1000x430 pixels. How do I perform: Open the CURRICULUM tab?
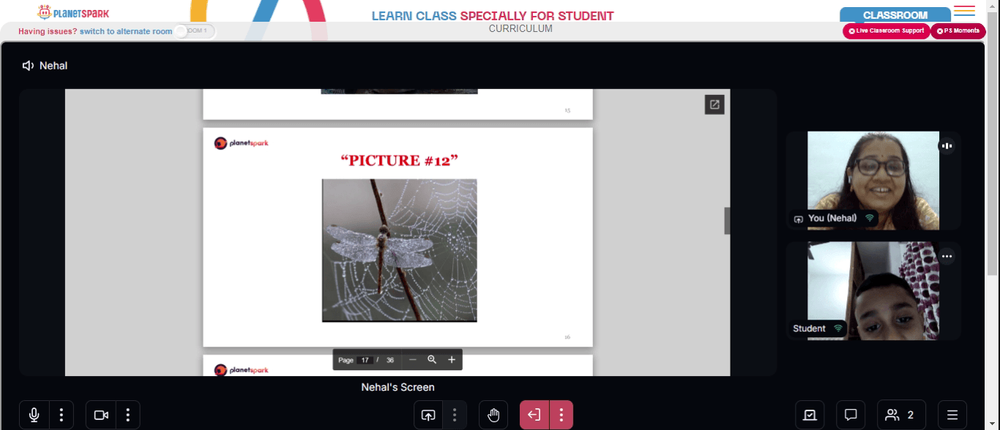click(520, 29)
